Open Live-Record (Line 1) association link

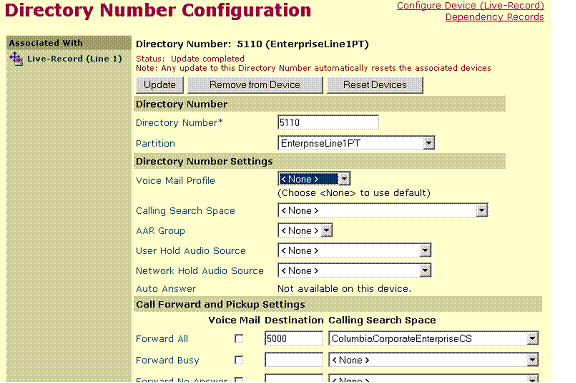(x=74, y=59)
